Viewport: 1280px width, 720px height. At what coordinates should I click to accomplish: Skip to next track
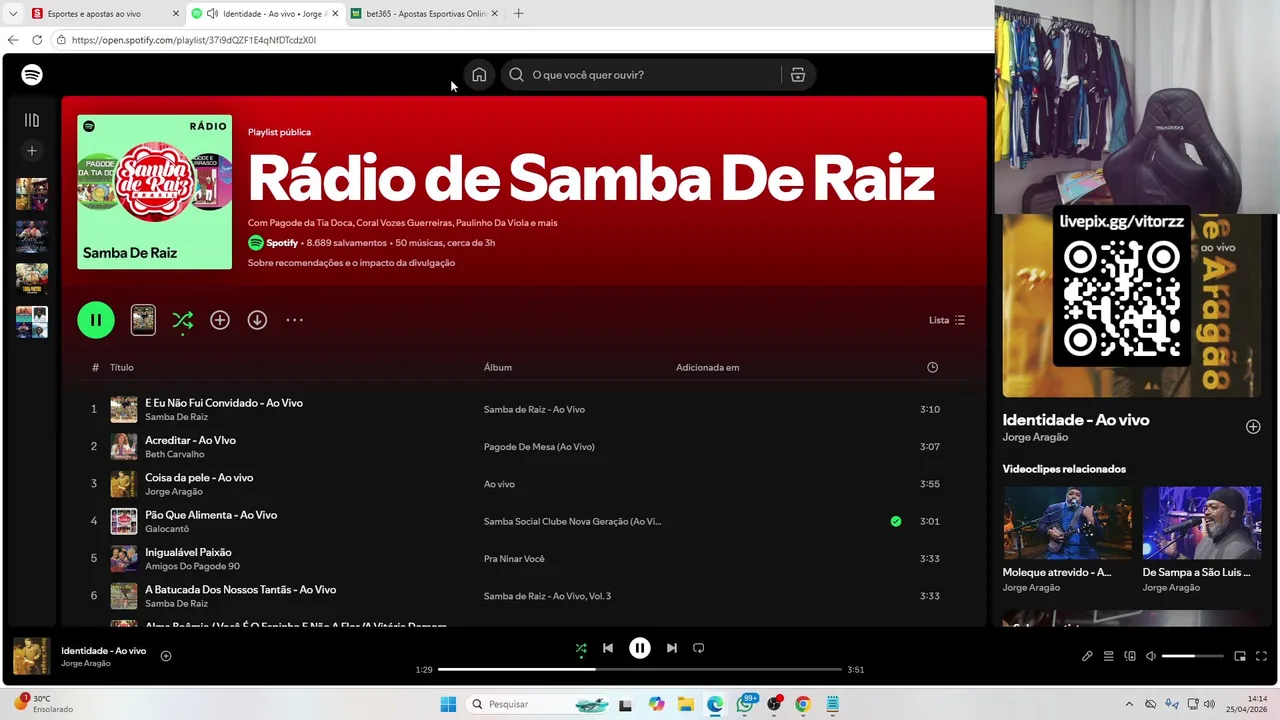click(x=672, y=648)
